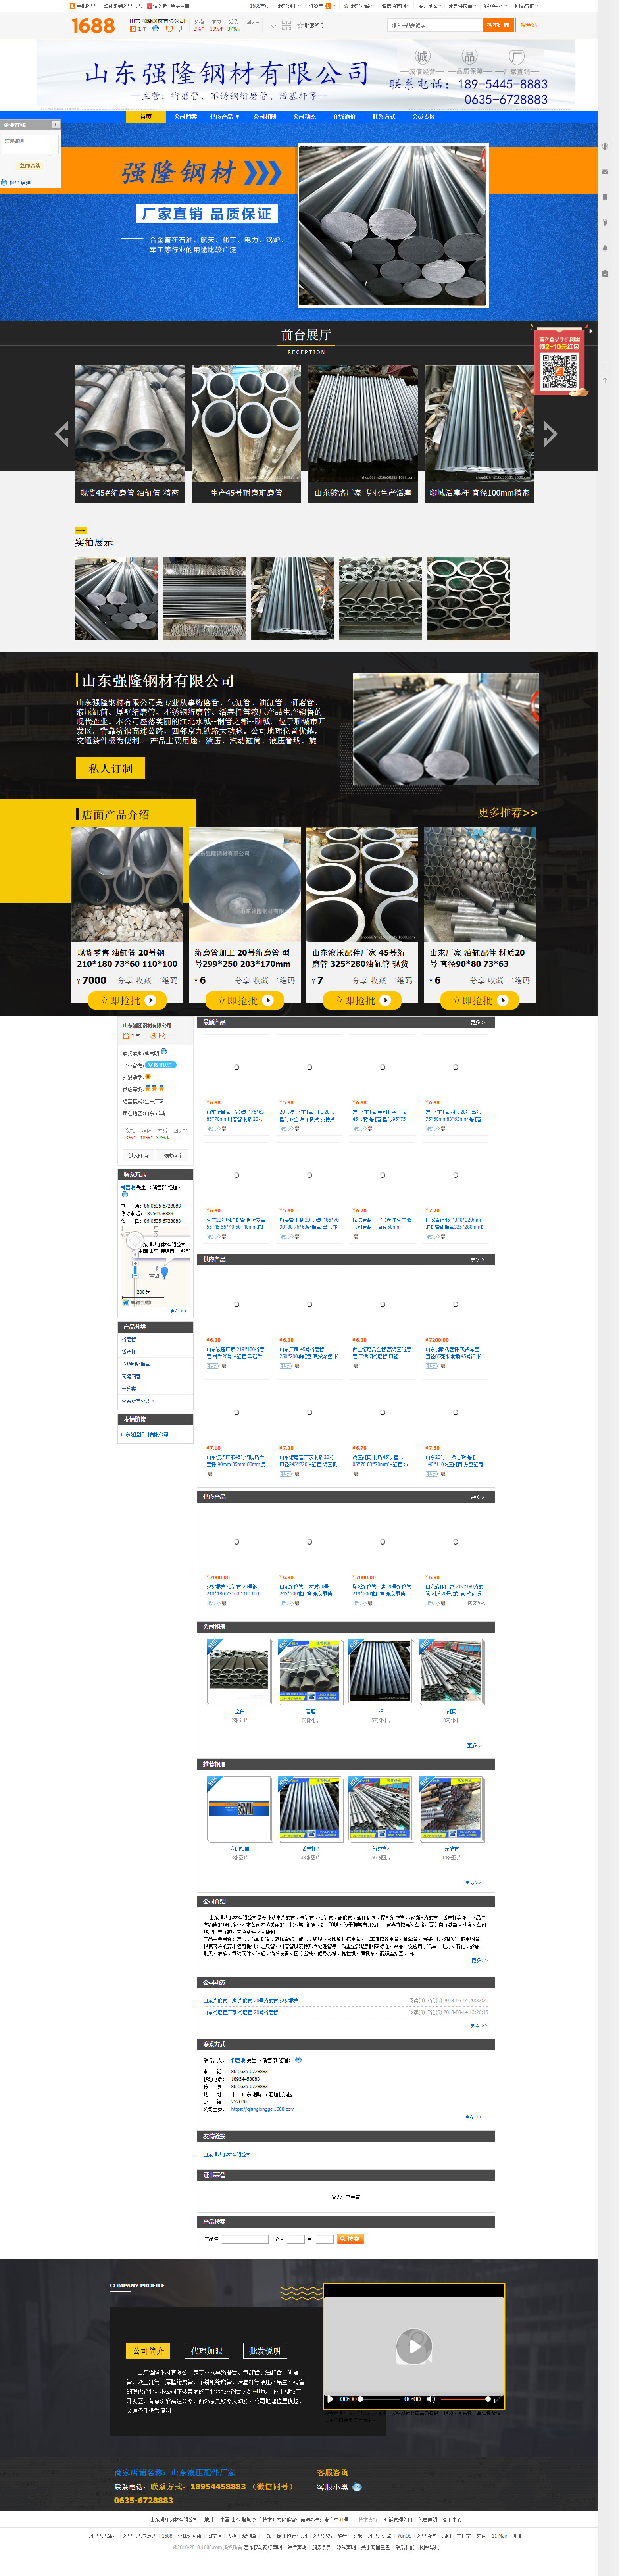Click 立即抢批 under 珩磨管加工 20号珩磨管

[245, 1000]
